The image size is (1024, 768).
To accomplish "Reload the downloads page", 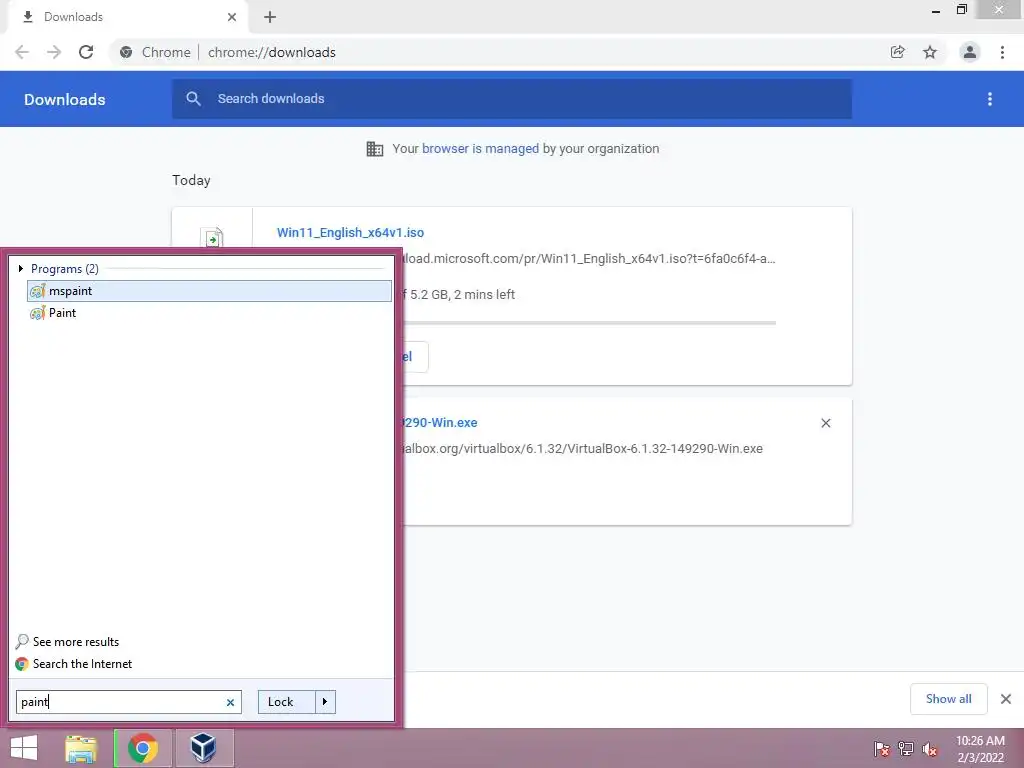I will (86, 52).
